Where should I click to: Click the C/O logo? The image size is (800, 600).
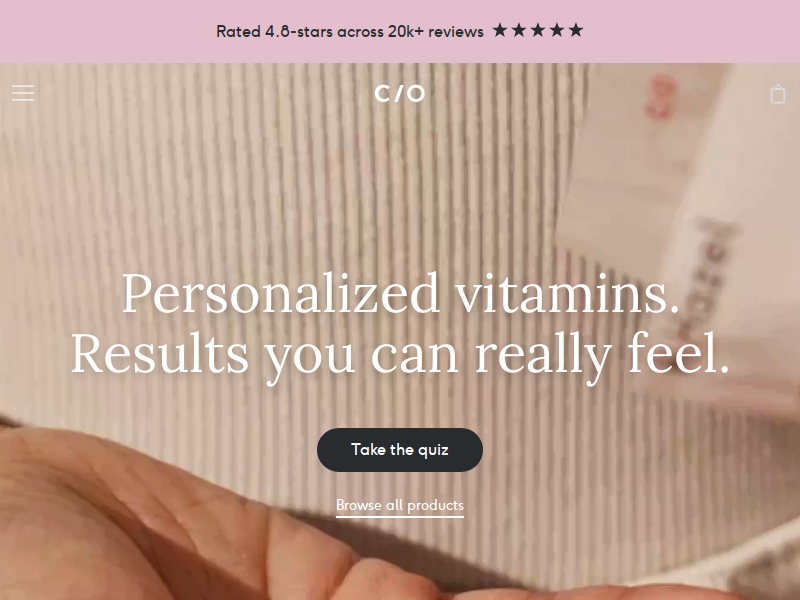(x=399, y=93)
